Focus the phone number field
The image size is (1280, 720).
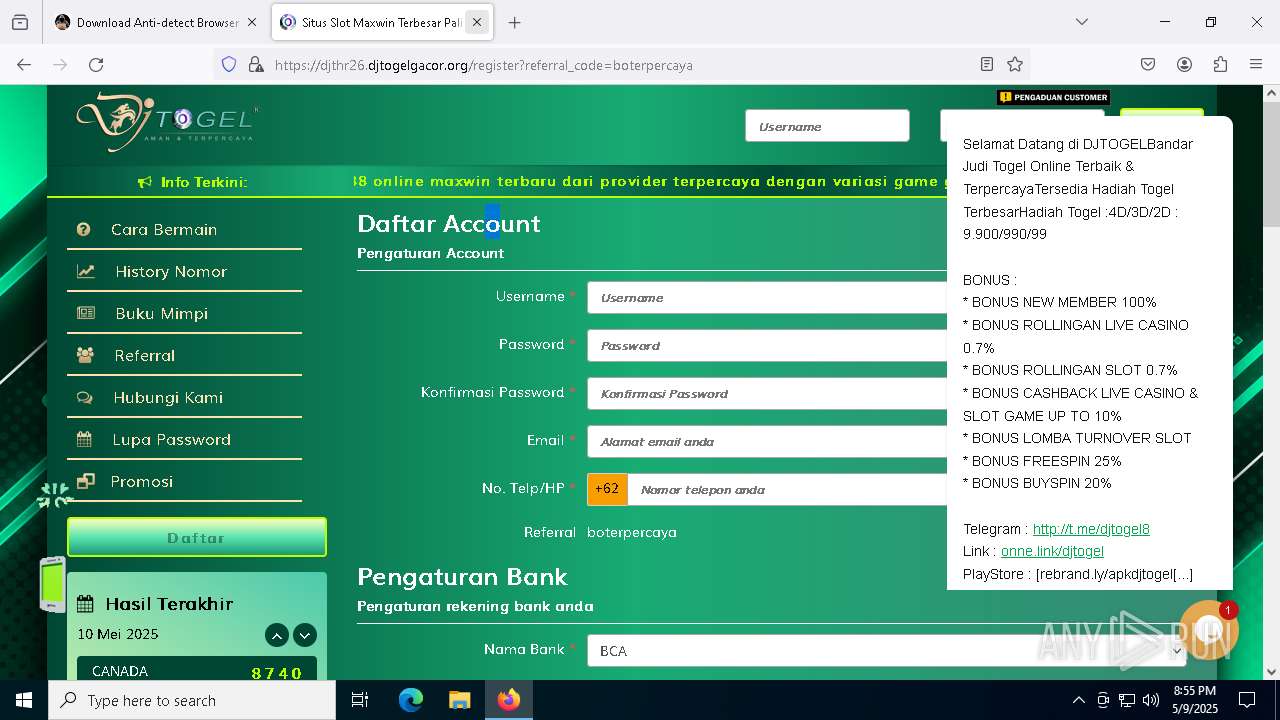787,490
